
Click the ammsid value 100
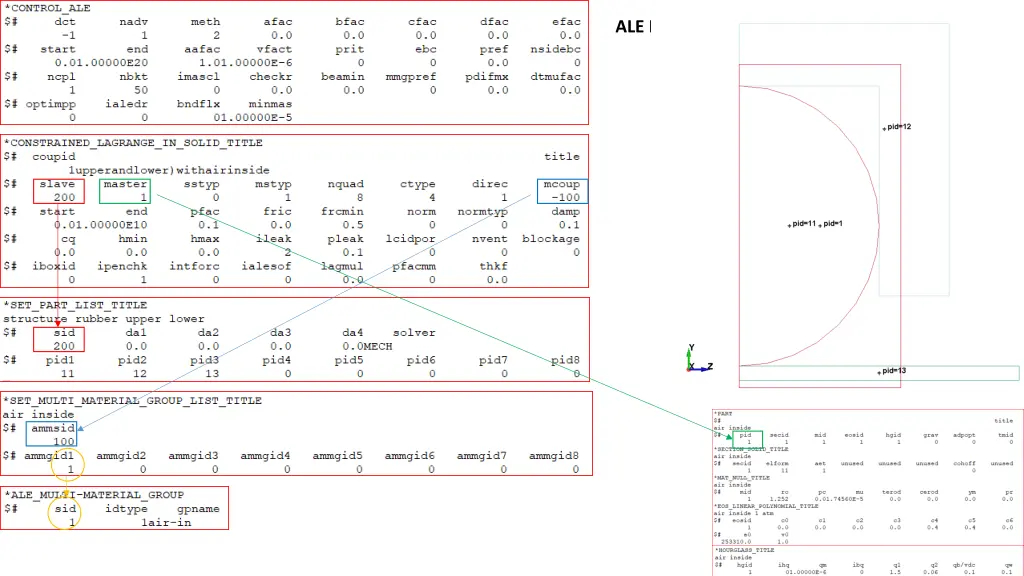64,441
